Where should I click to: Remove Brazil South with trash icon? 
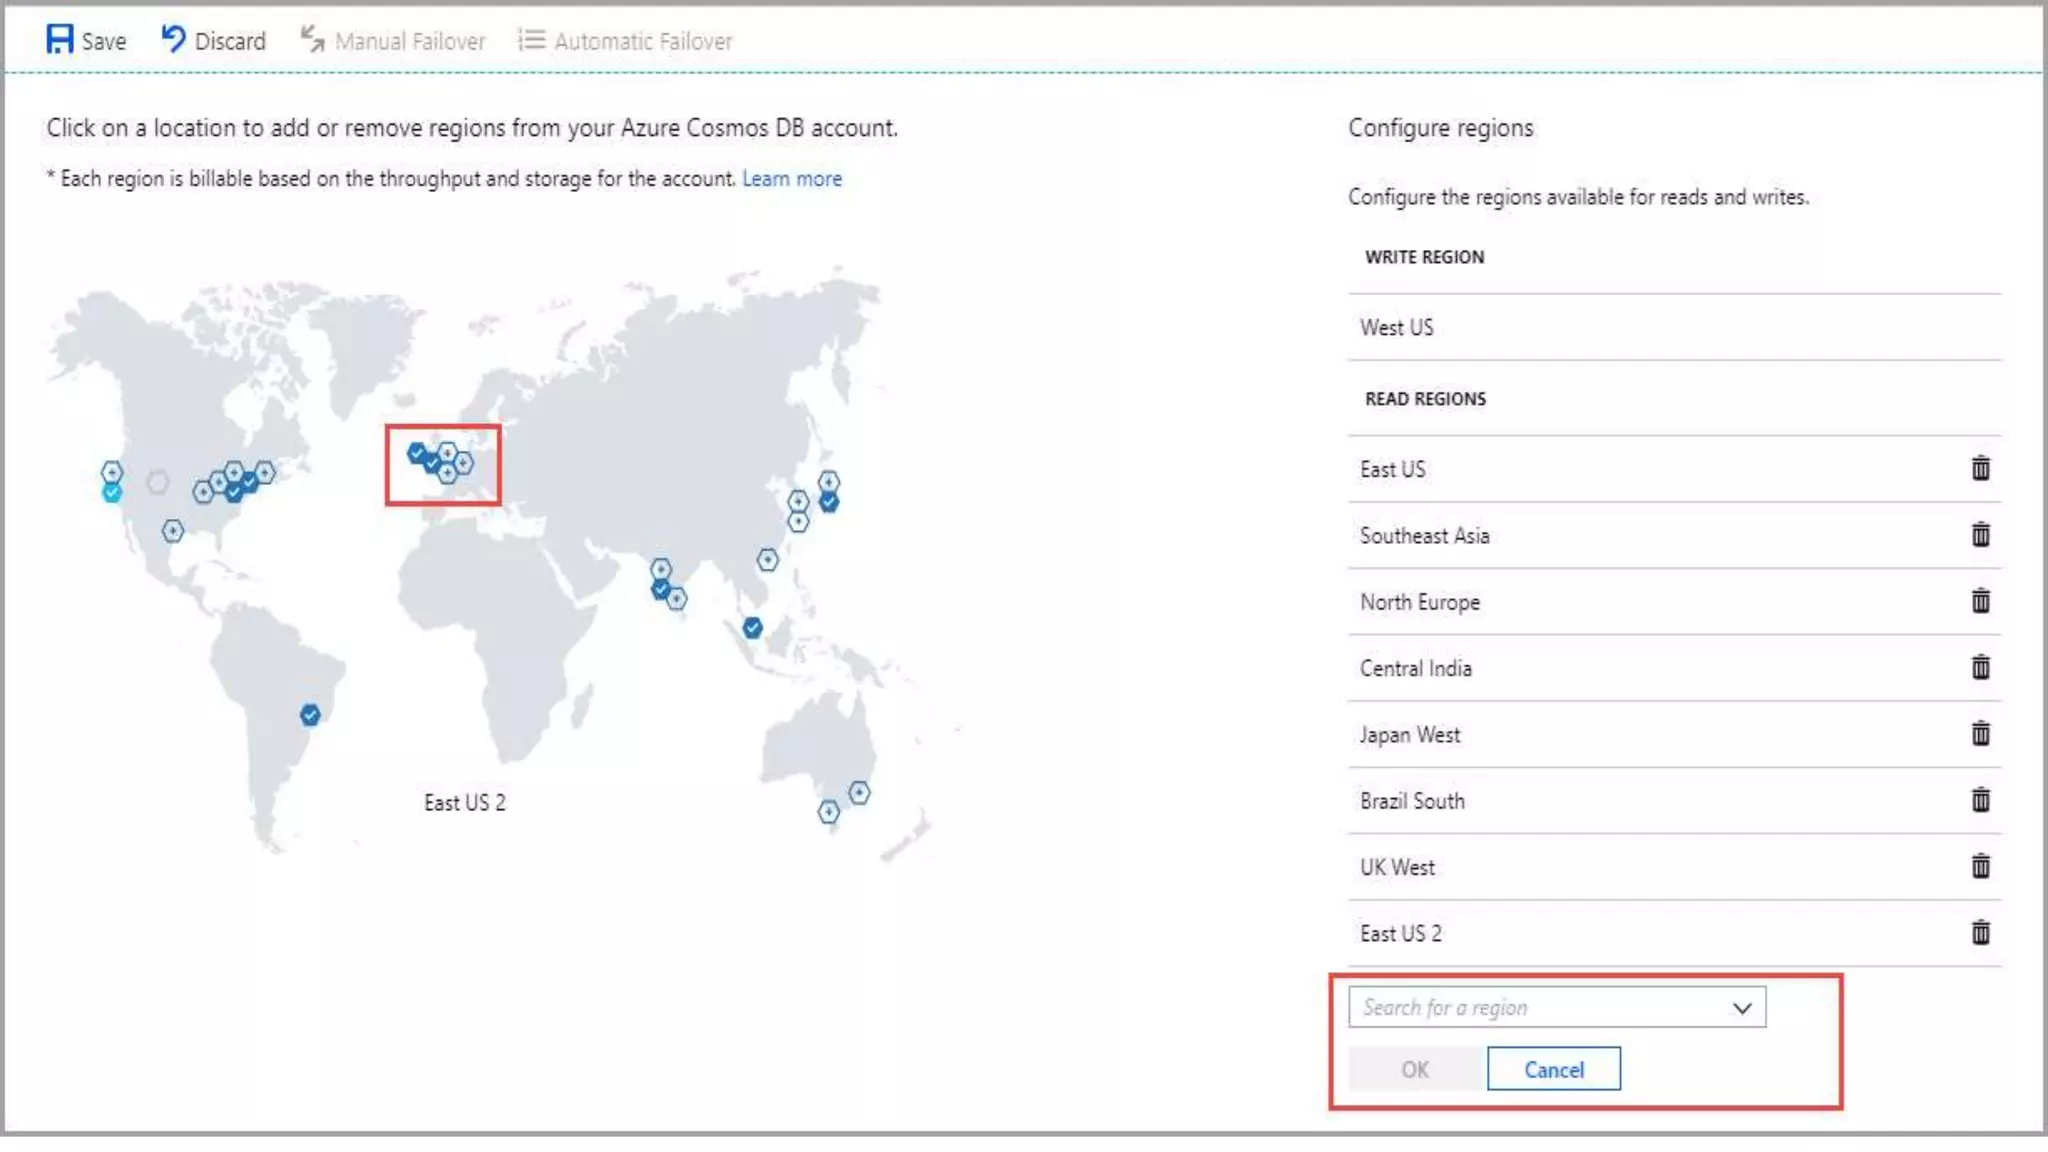(x=1980, y=800)
